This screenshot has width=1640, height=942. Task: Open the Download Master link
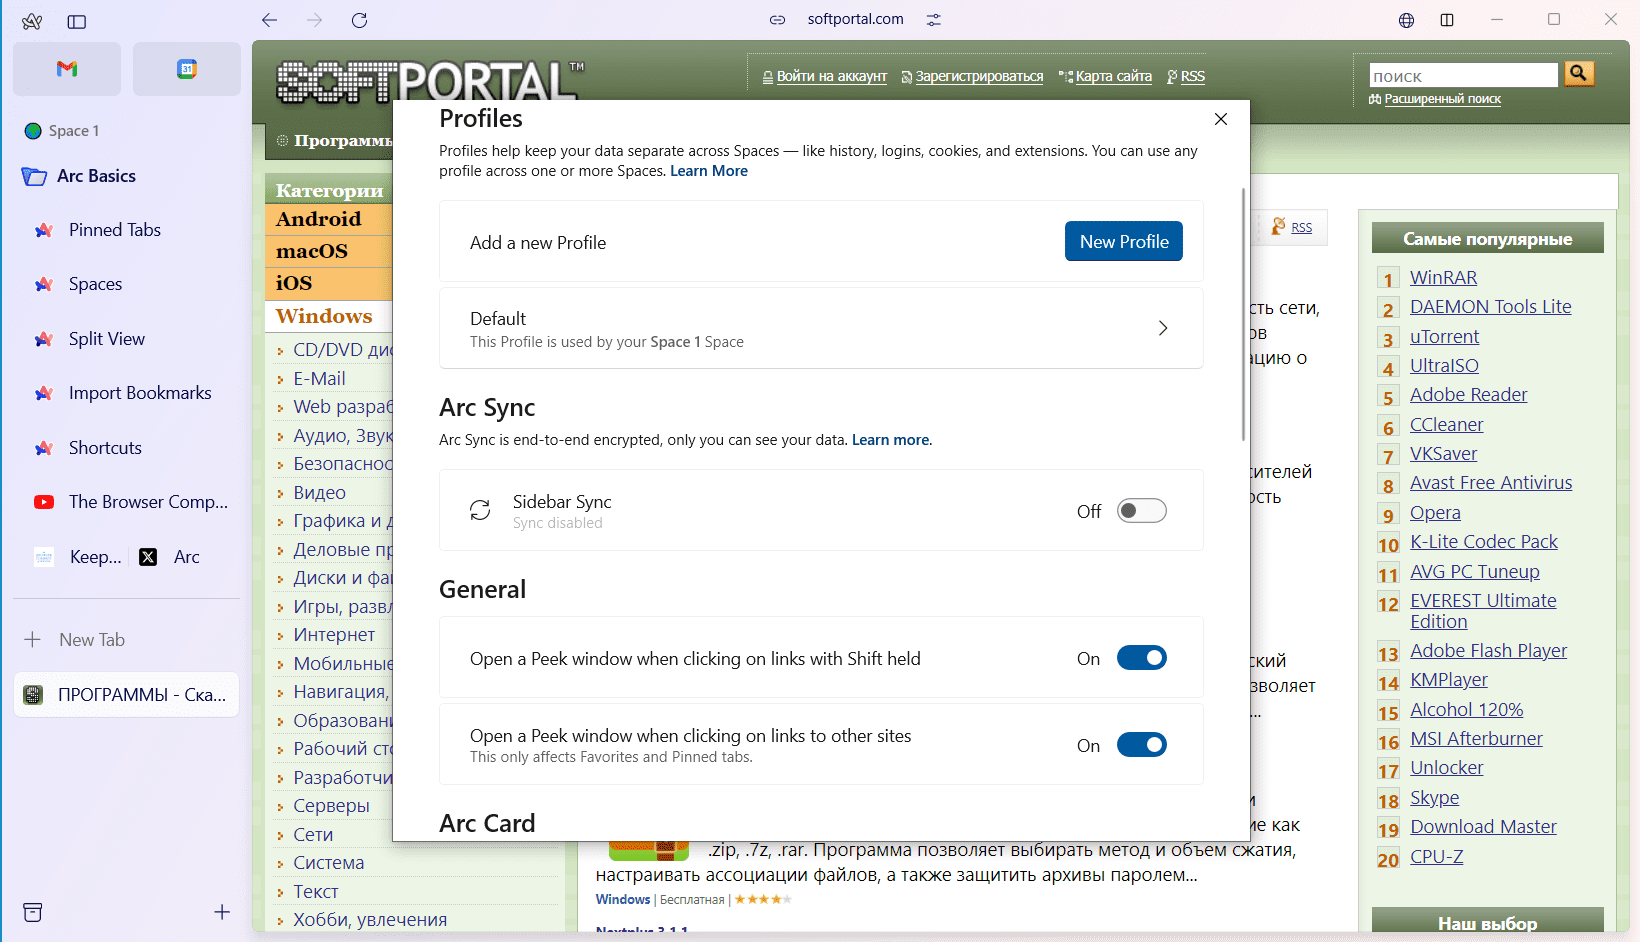[x=1483, y=827]
